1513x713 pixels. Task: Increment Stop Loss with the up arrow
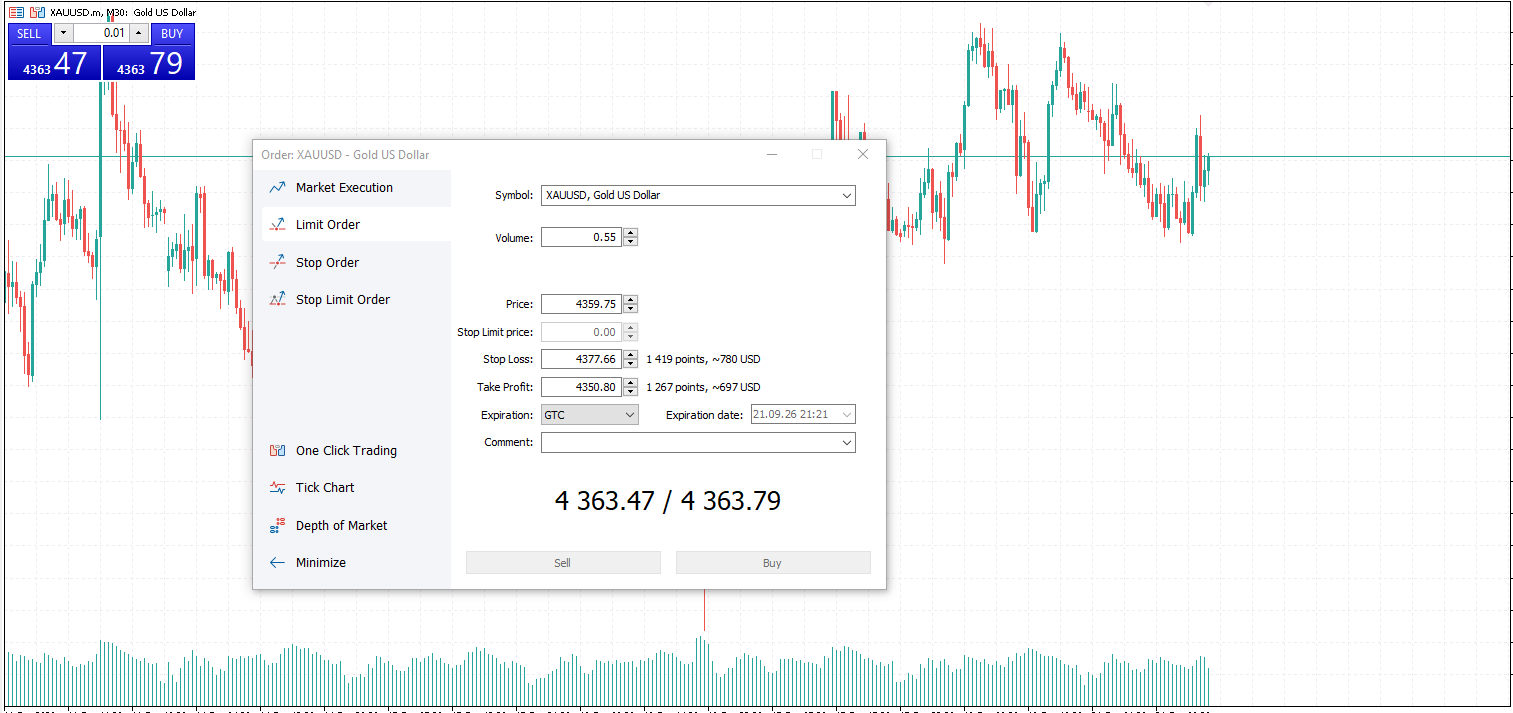click(x=630, y=355)
